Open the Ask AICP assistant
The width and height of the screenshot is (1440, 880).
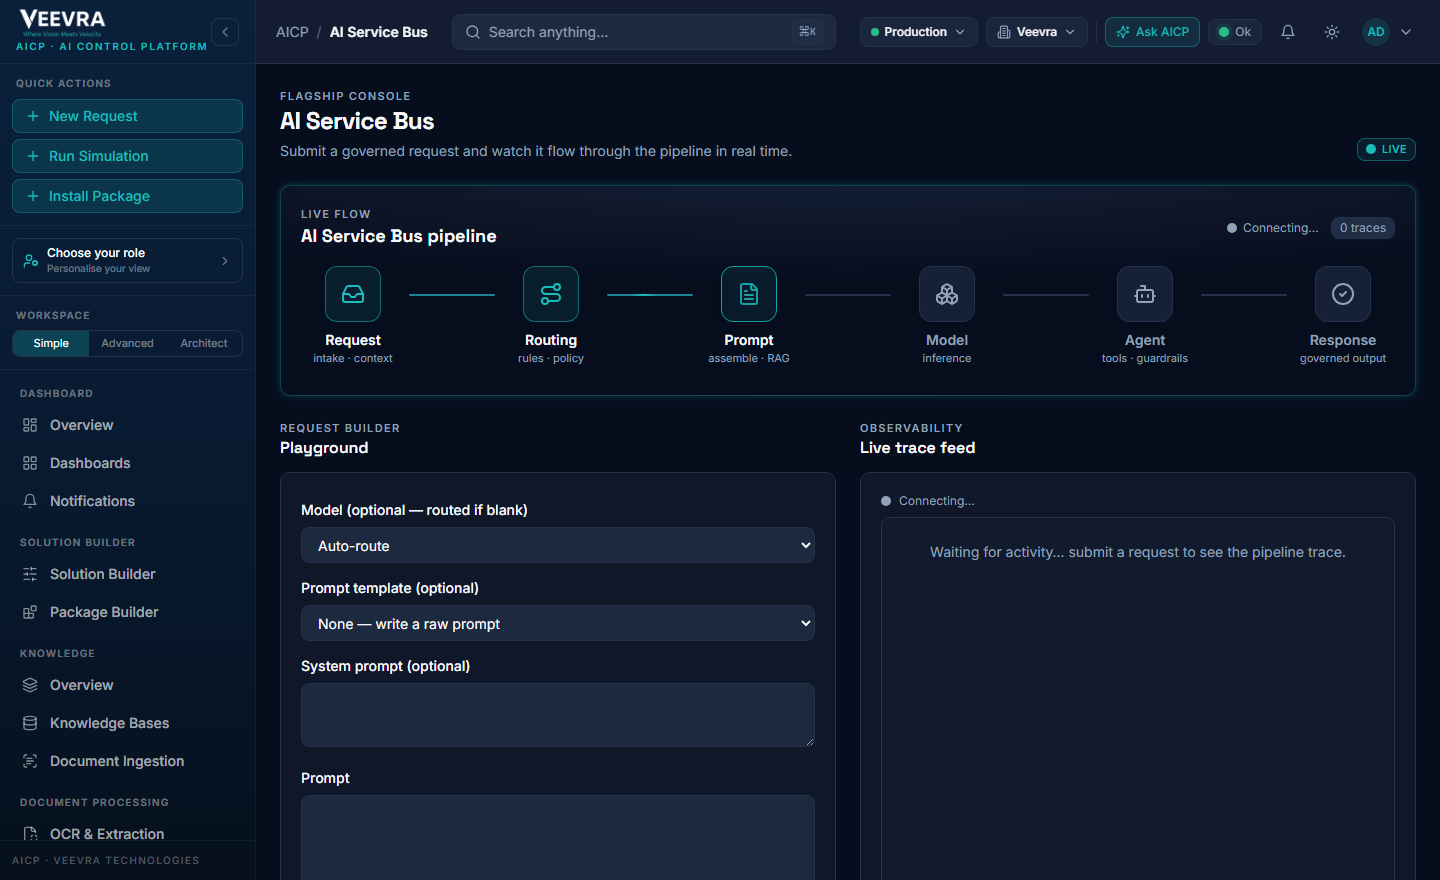1152,32
